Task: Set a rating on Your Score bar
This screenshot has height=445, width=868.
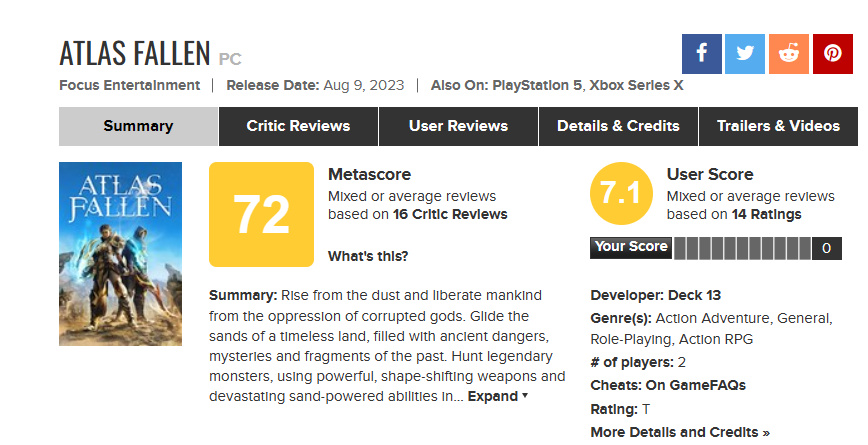Action: 742,248
